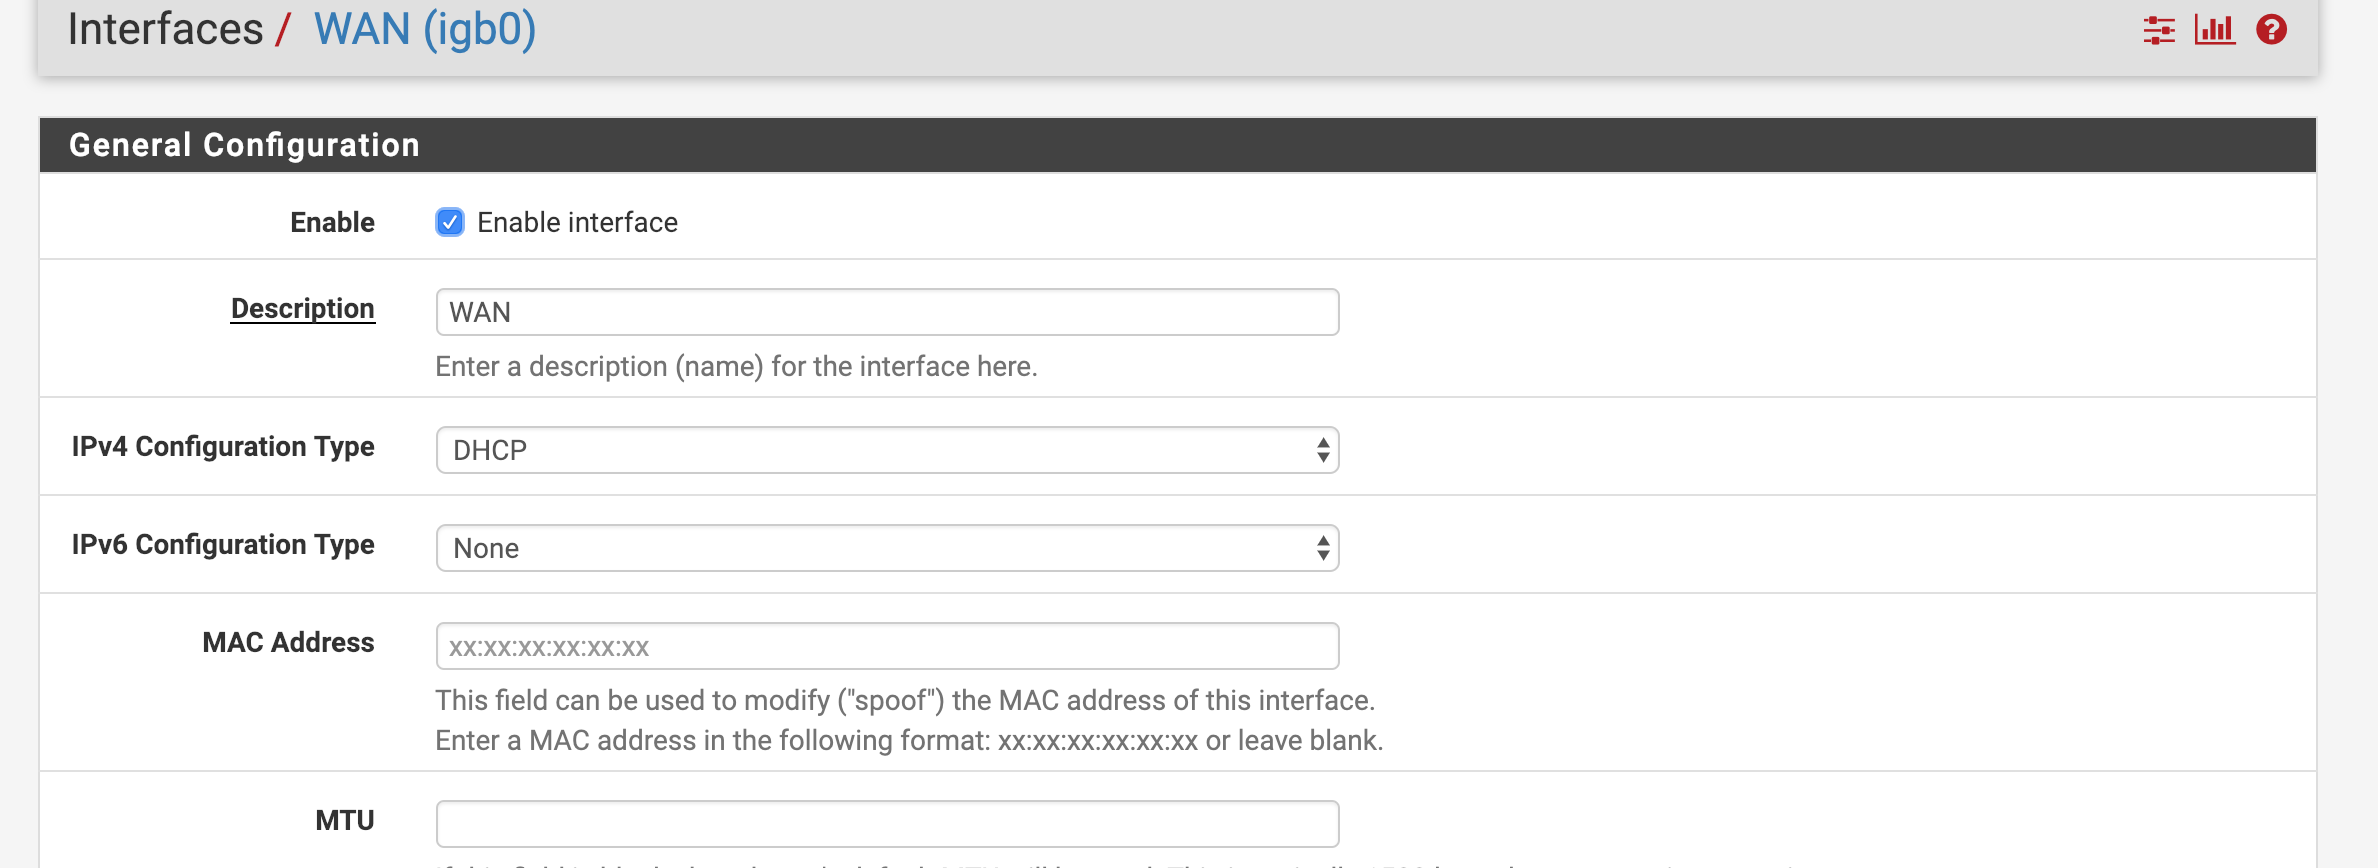Open the IPv4 Configuration Type dropdown
The height and width of the screenshot is (868, 2378).
887,450
